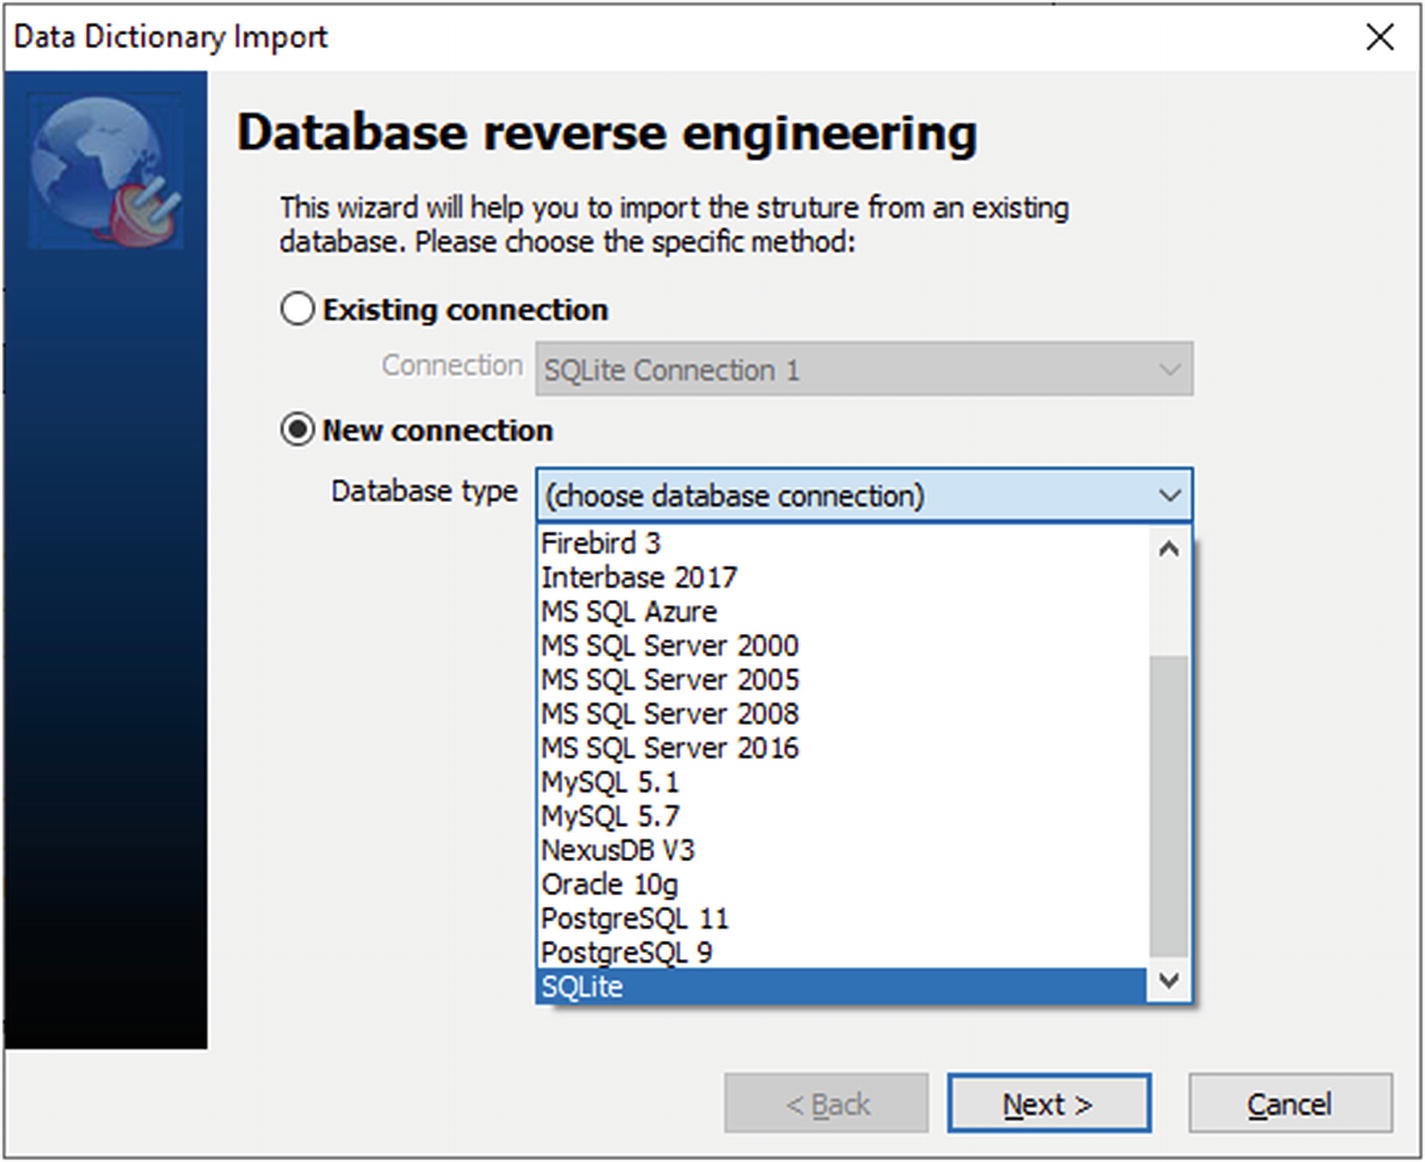Open the Database type combo box

point(864,495)
